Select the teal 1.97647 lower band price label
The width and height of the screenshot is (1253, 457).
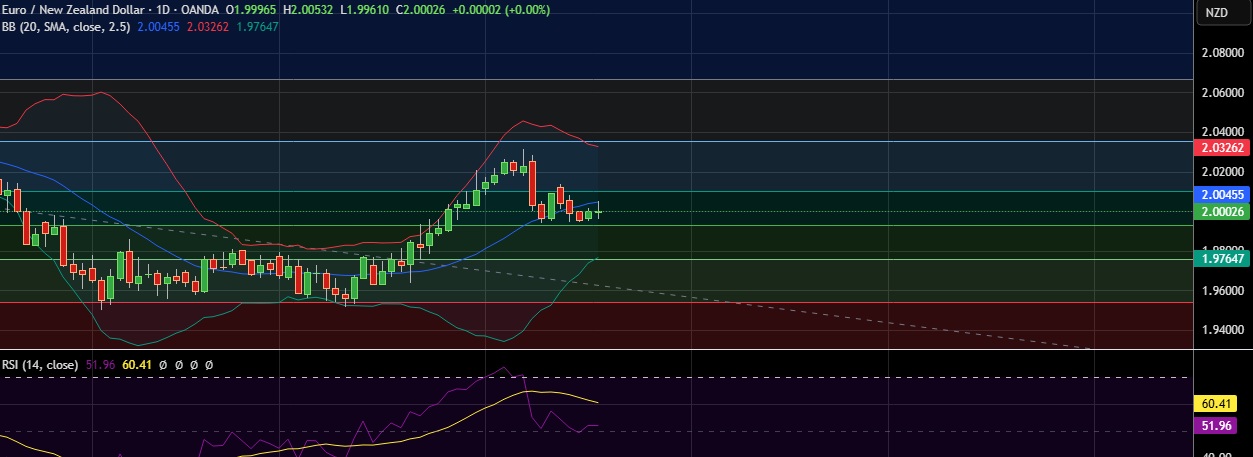point(1224,258)
